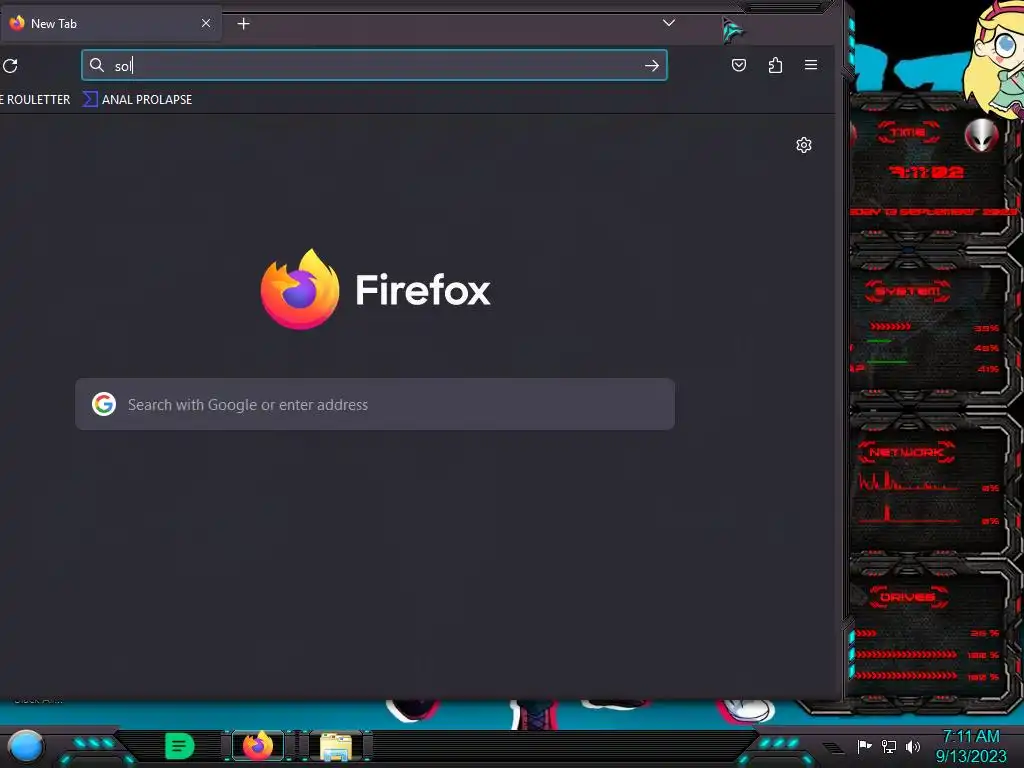Click the taskbar clock showing 7:11 AM
1024x768 pixels.
tap(971, 746)
